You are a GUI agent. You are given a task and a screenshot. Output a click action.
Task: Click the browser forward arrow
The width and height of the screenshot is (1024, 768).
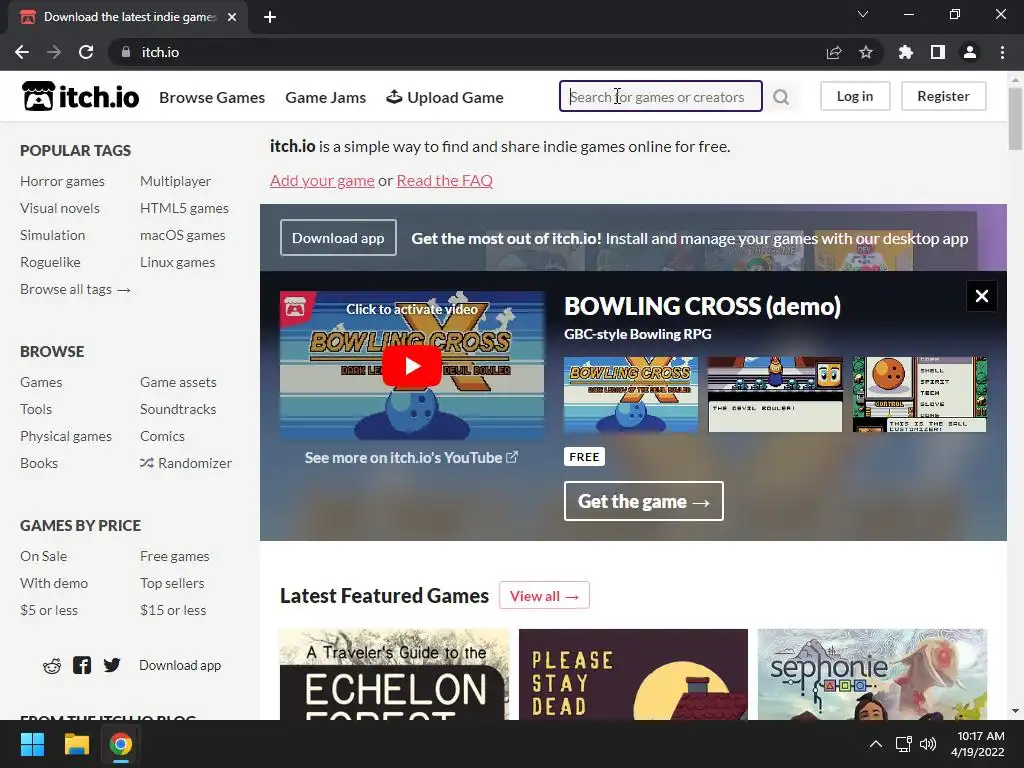[54, 52]
